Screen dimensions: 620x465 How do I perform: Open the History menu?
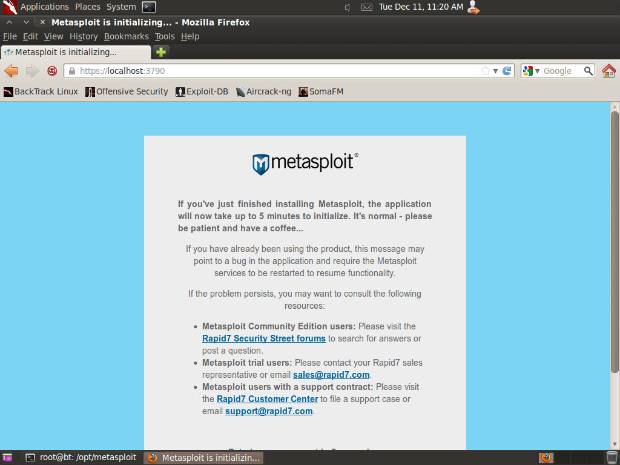tap(84, 36)
